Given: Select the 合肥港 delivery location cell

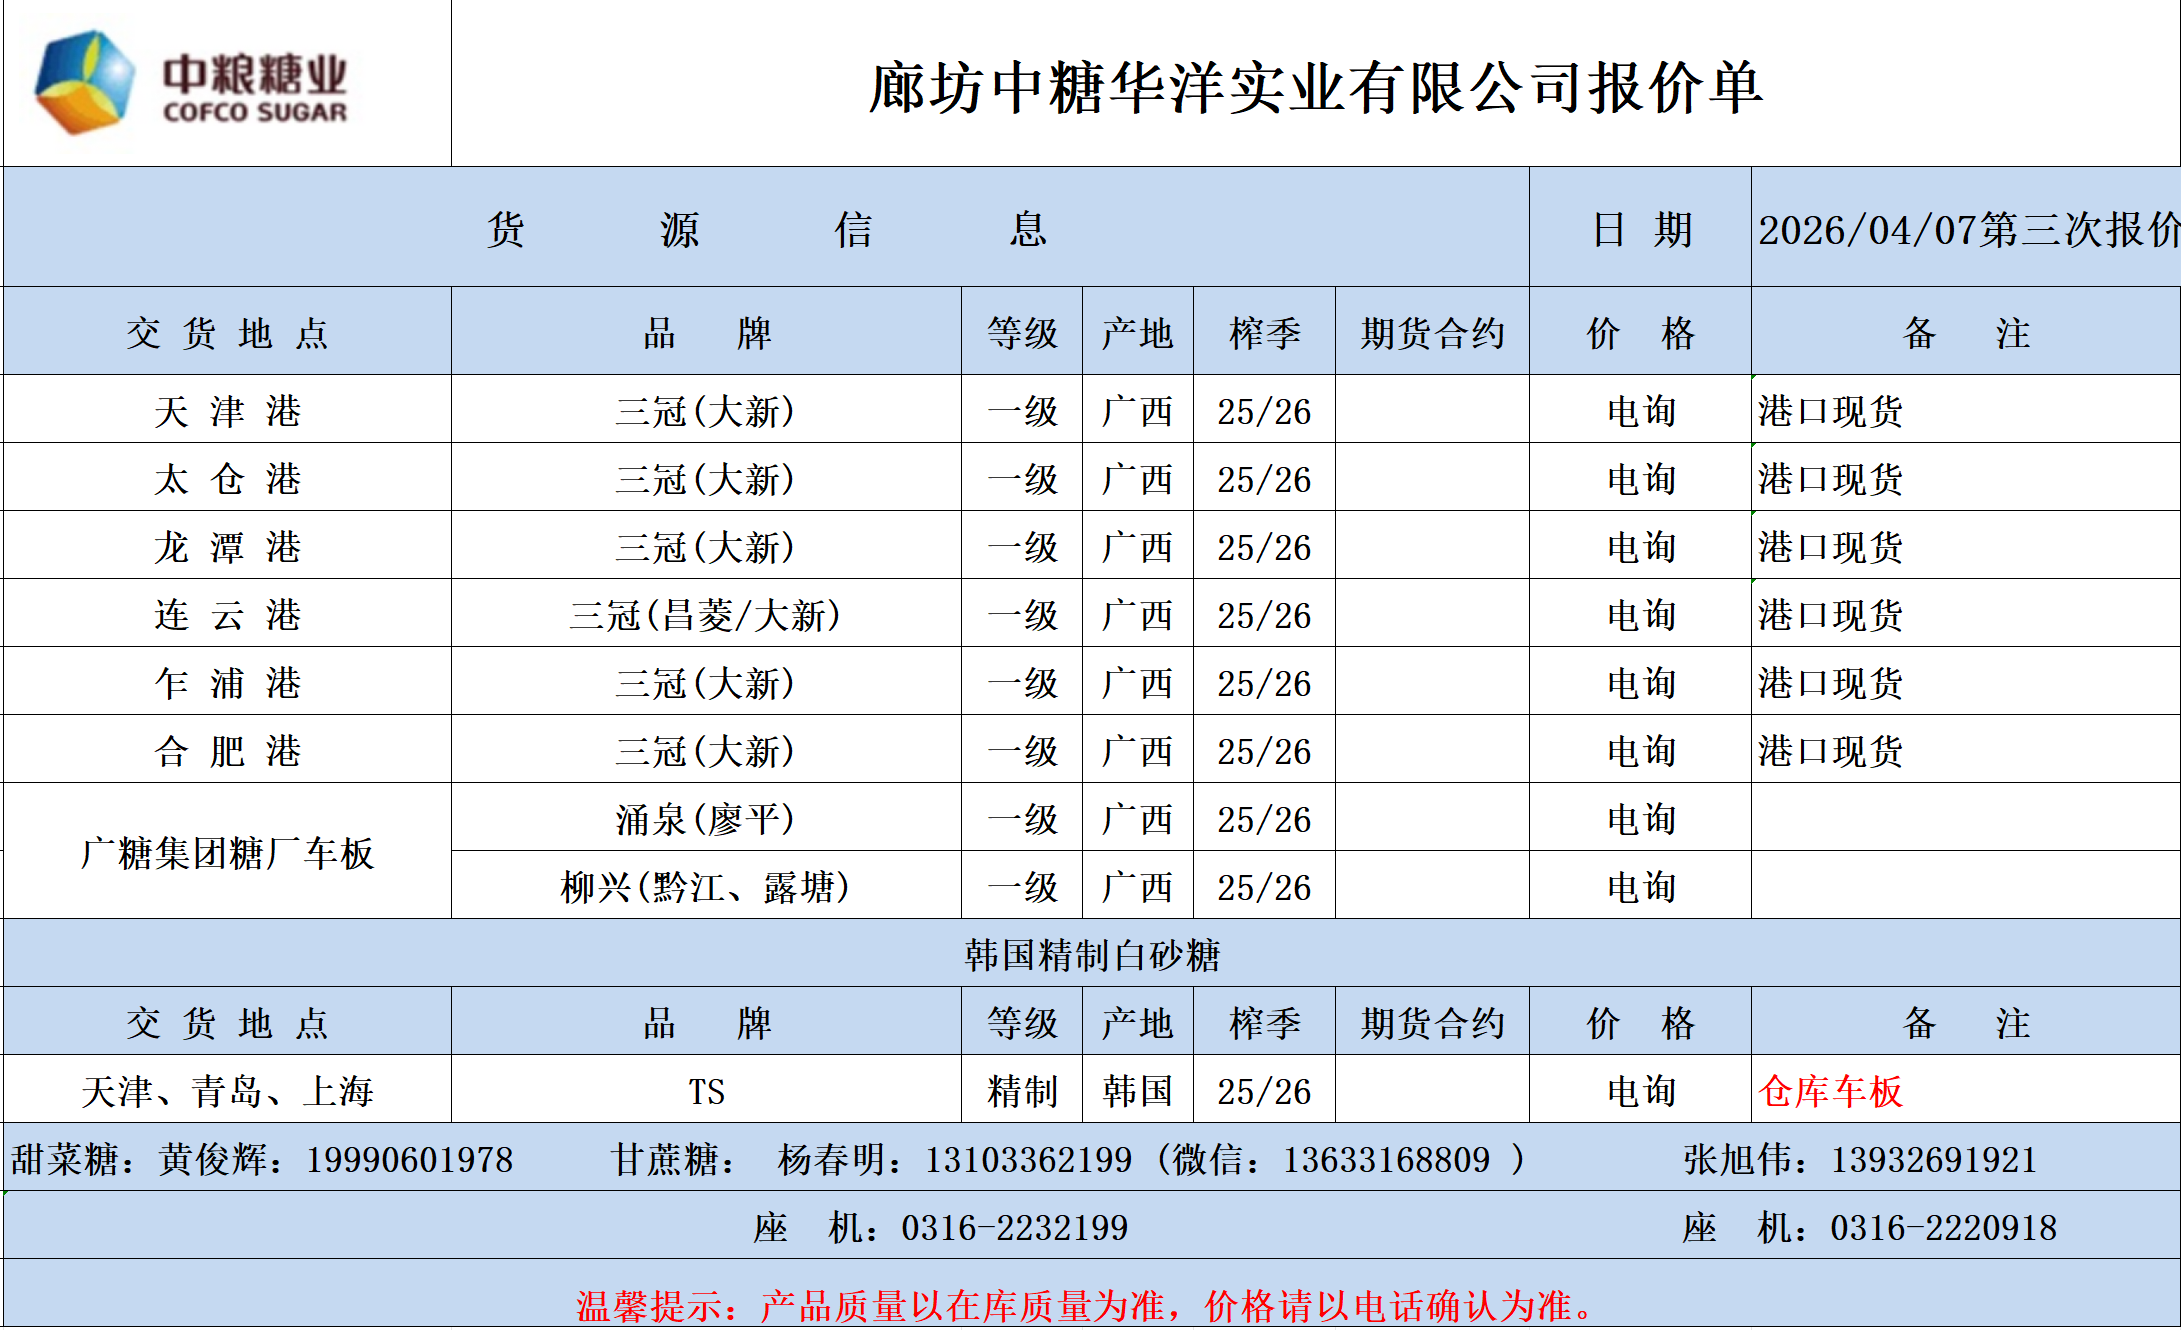Looking at the screenshot, I should pos(227,751).
